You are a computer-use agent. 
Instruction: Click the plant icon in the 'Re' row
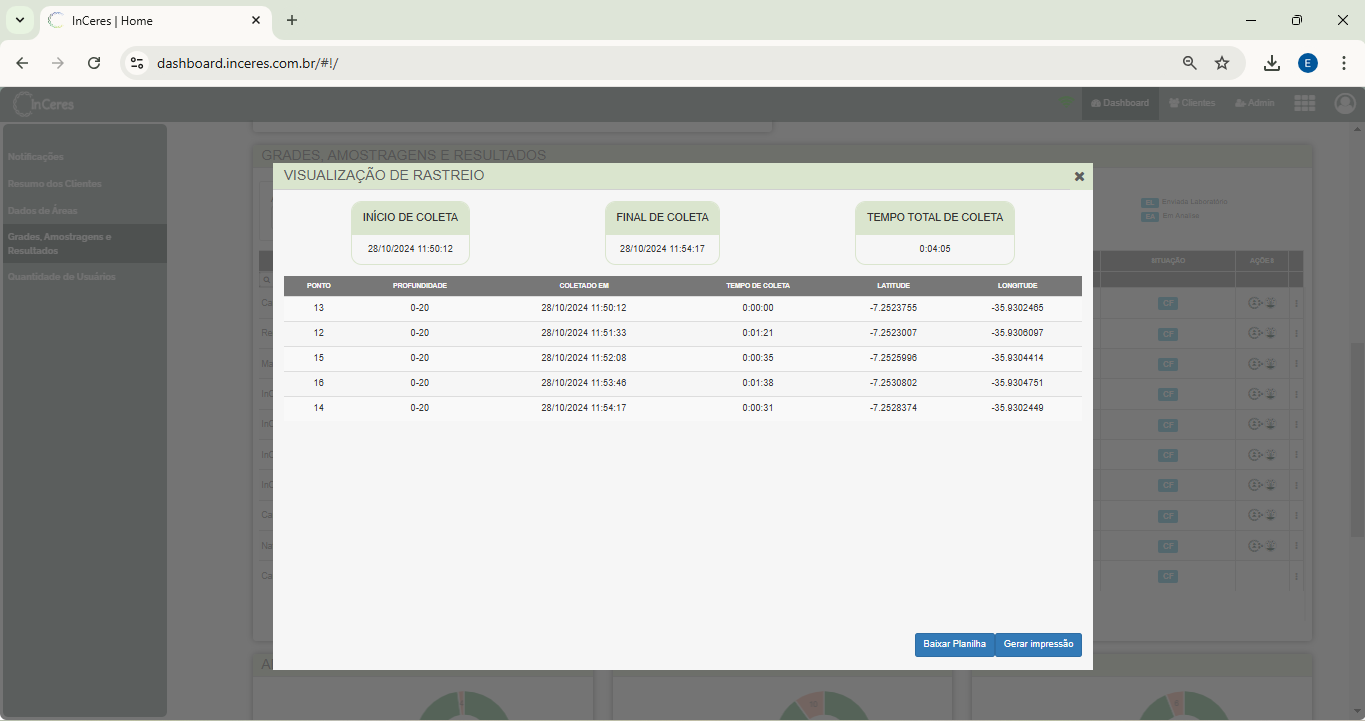coord(1271,334)
